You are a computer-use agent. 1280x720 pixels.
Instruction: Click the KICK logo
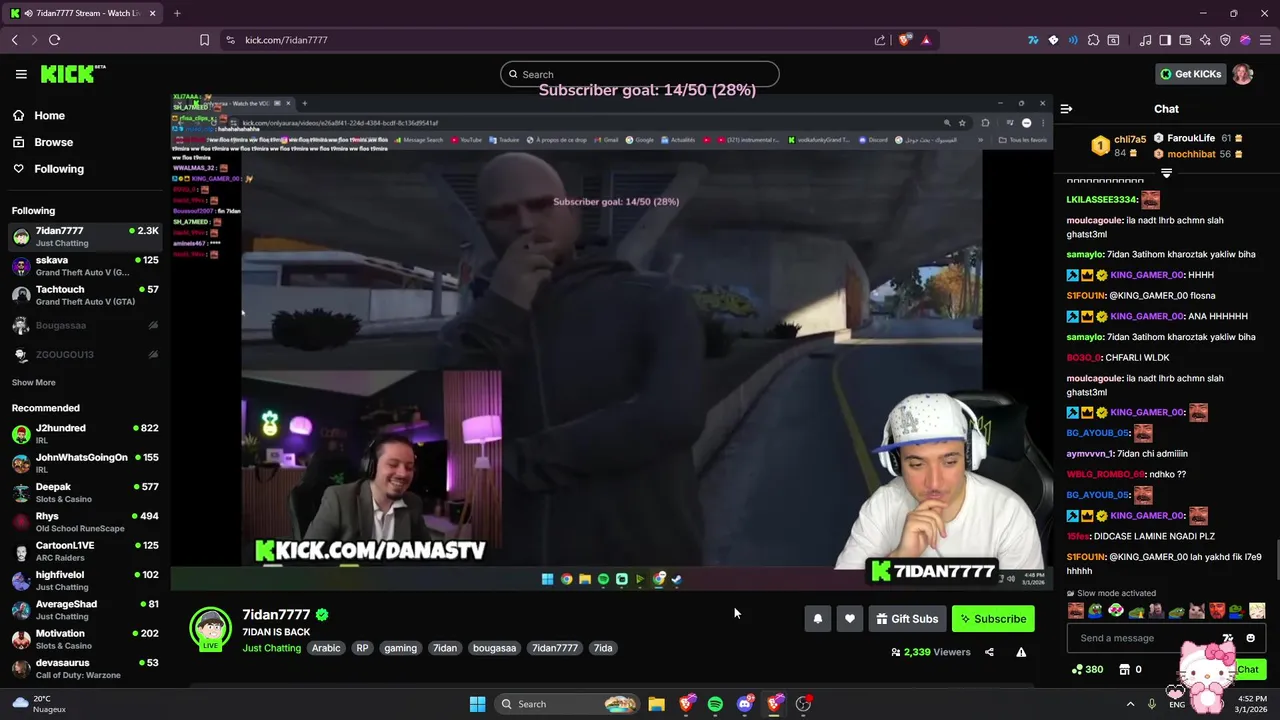[72, 74]
